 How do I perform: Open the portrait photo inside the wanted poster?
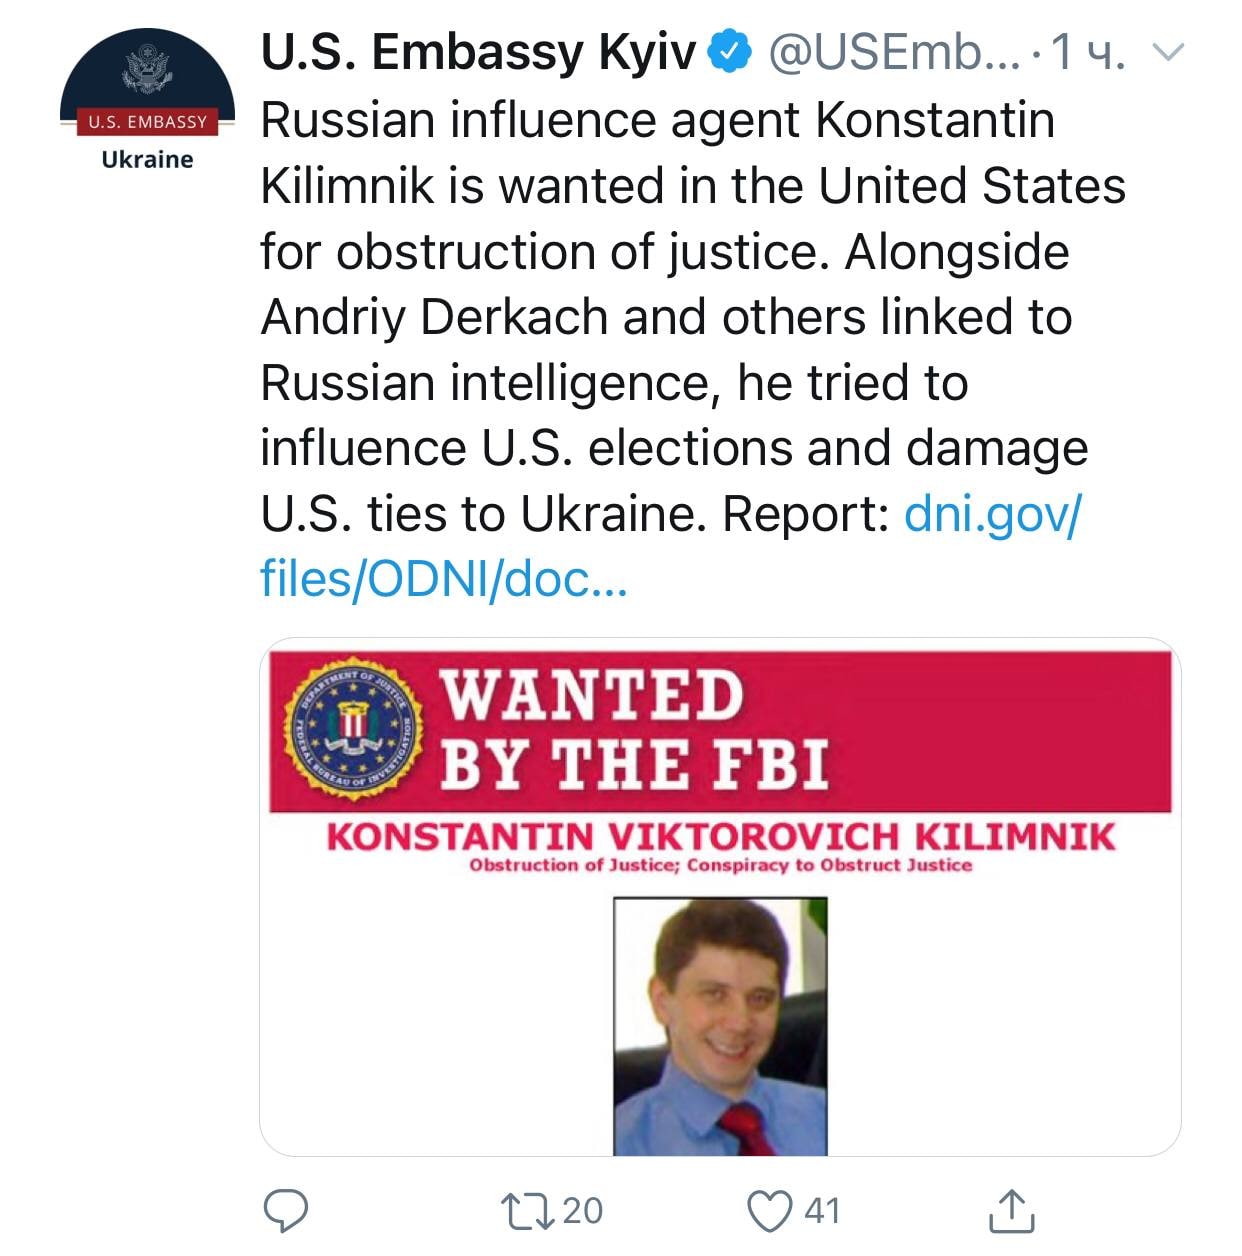[720, 1025]
